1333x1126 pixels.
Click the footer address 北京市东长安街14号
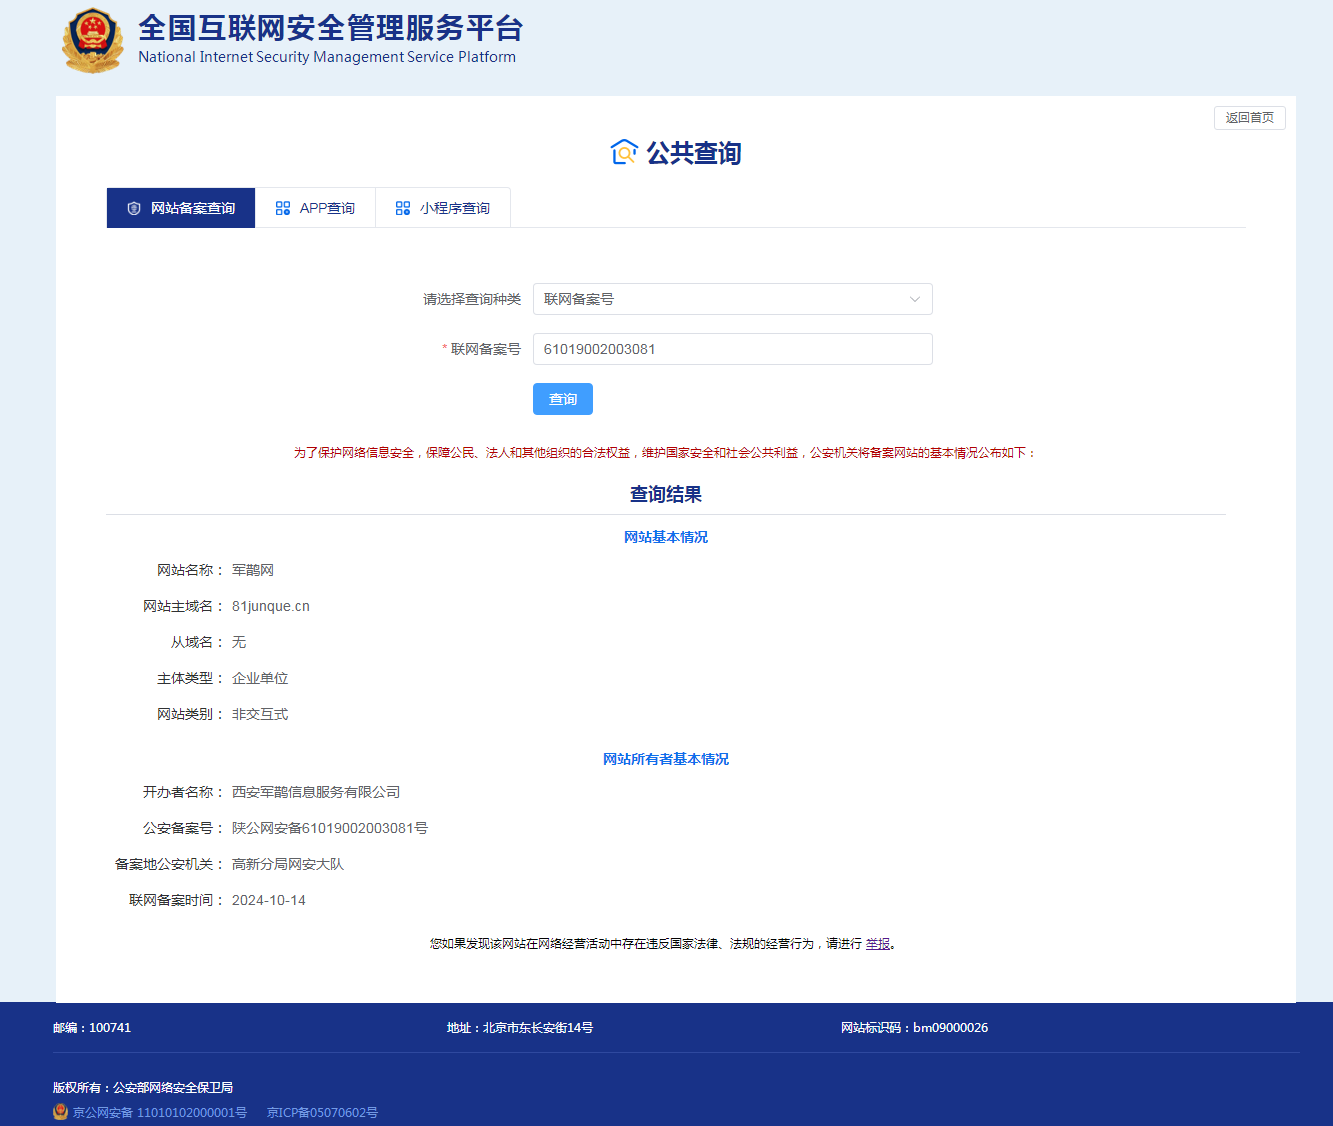pos(538,1028)
